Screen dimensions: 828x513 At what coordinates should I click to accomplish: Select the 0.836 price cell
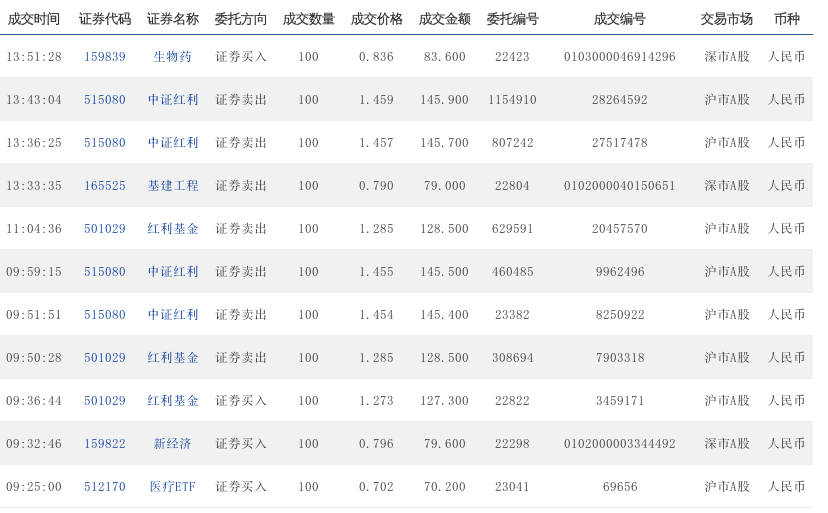(x=377, y=57)
